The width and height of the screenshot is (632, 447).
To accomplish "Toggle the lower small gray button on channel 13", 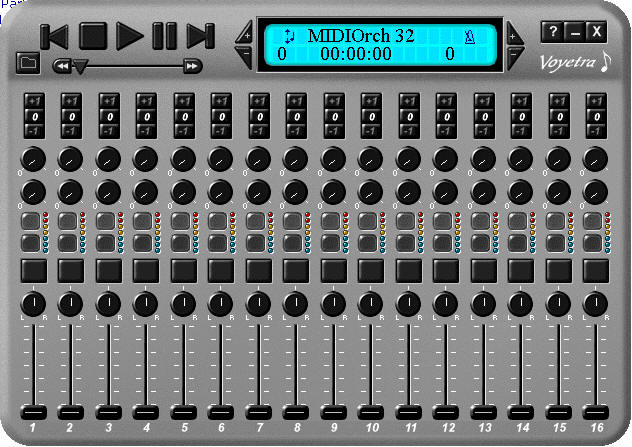I will [480, 243].
